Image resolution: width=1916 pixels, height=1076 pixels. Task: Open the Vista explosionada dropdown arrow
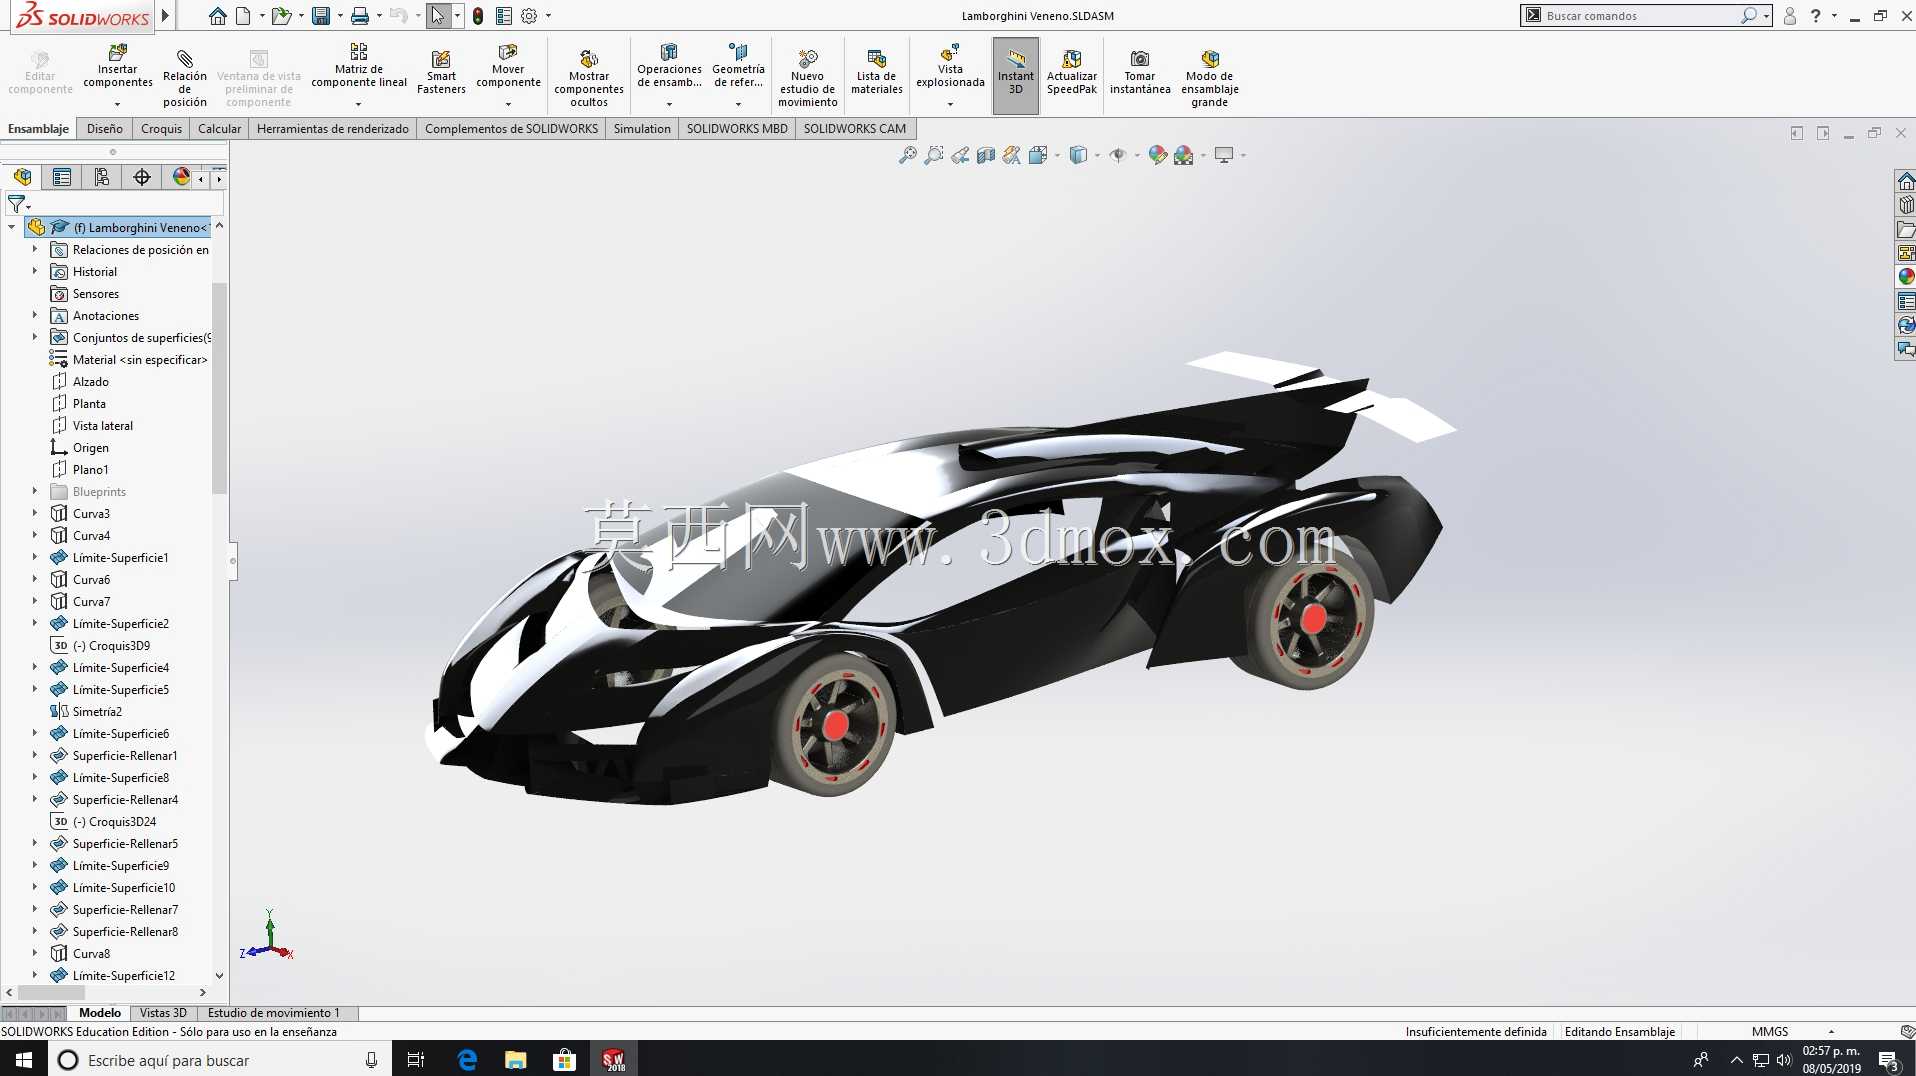pyautogui.click(x=950, y=104)
